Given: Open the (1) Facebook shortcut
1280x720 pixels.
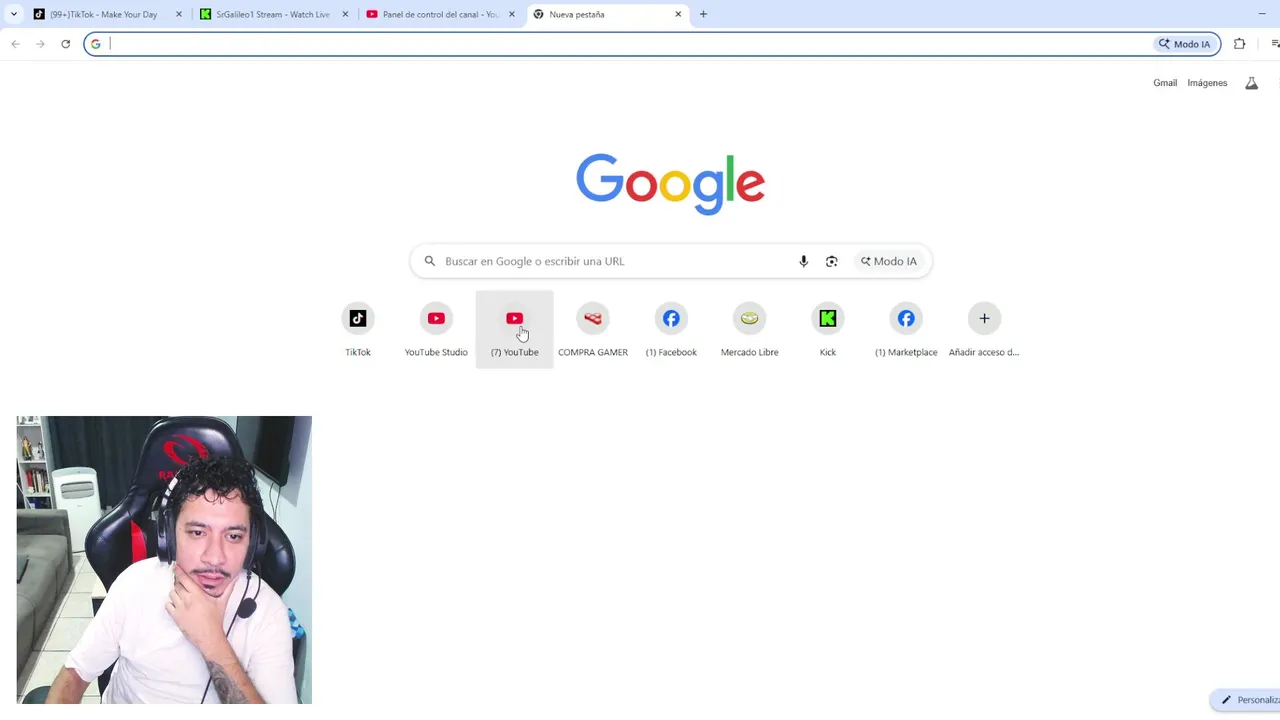Looking at the screenshot, I should point(671,329).
